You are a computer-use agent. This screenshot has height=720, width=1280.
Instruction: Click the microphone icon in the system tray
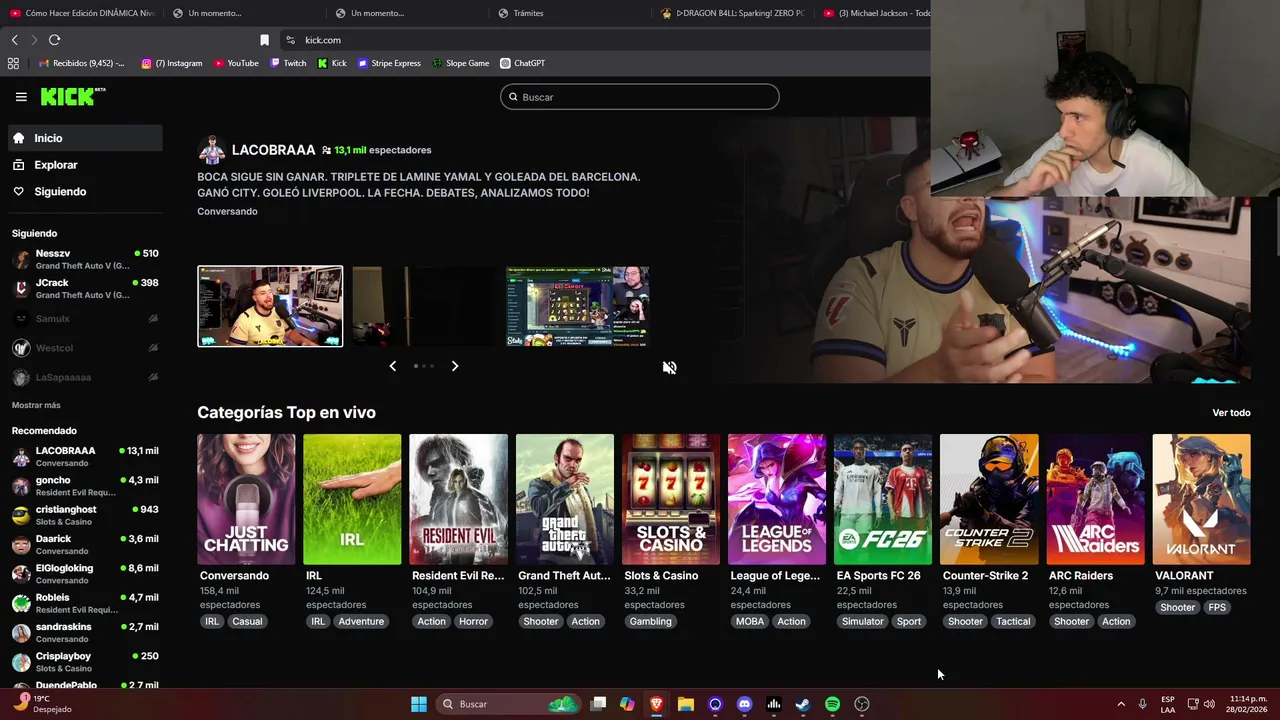(x=1142, y=704)
